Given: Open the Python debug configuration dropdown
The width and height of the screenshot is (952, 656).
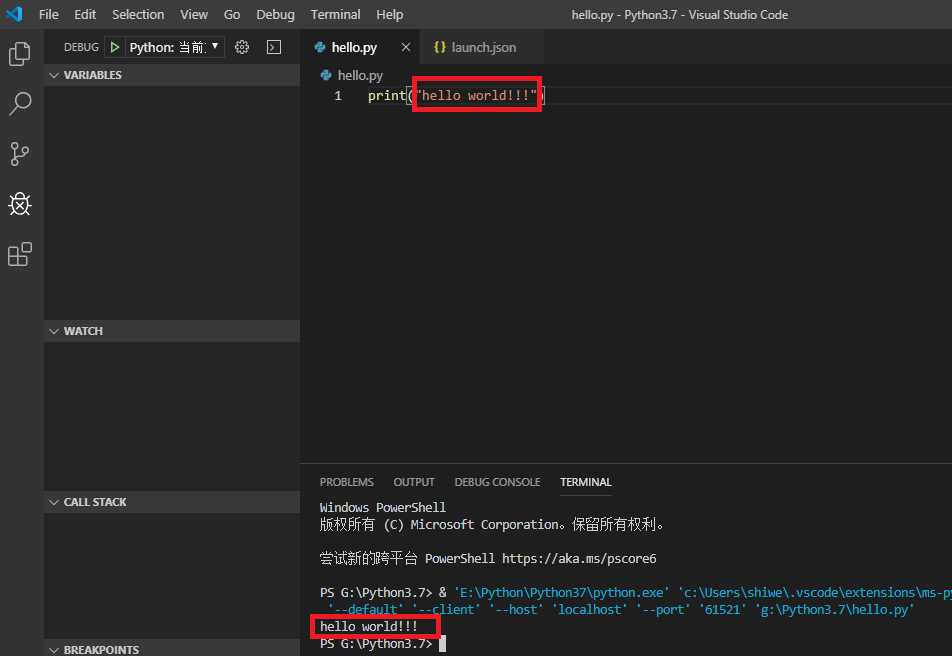Looking at the screenshot, I should (174, 47).
